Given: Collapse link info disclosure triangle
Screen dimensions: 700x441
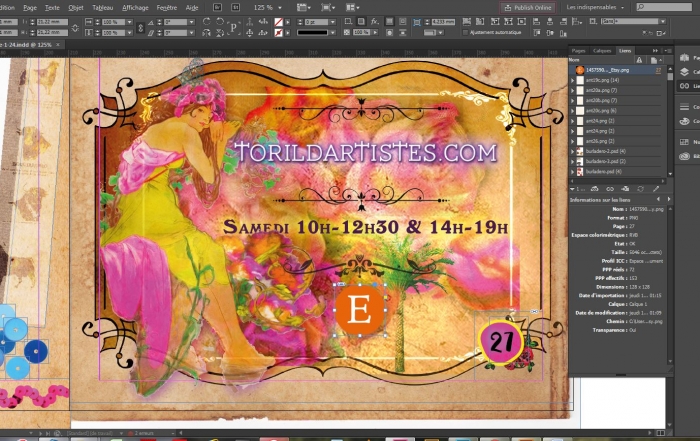Looking at the screenshot, I should [x=573, y=189].
